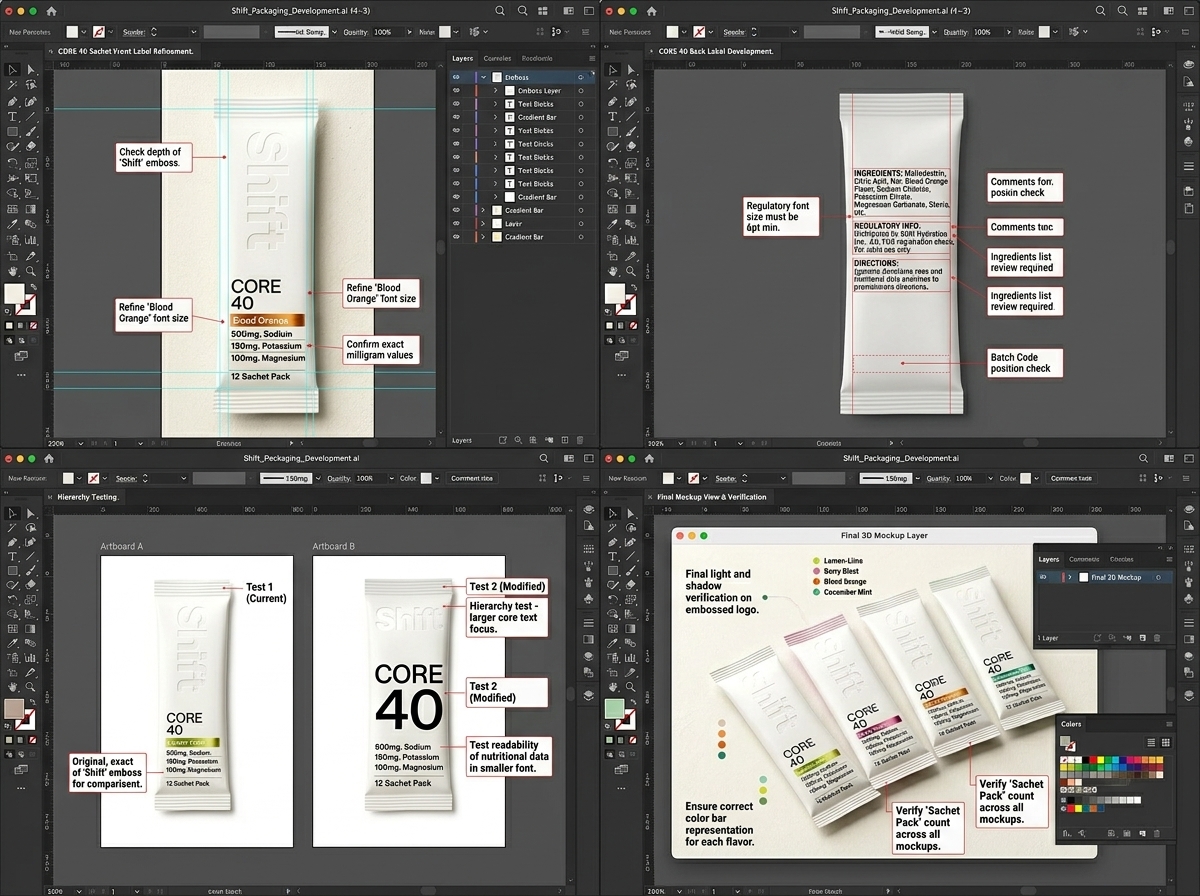Expand the Lavir layer
Image resolution: width=1200 pixels, height=896 pixels.
coord(484,224)
